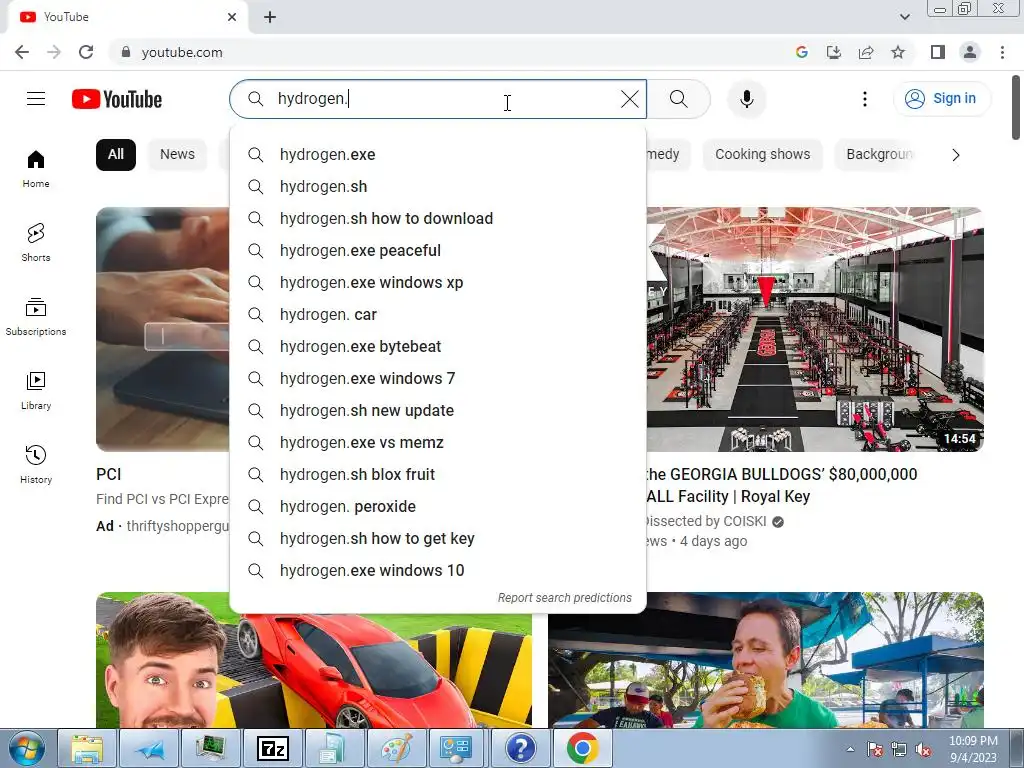This screenshot has height=768, width=1024.
Task: Bookmark this page with star icon
Action: [x=898, y=52]
